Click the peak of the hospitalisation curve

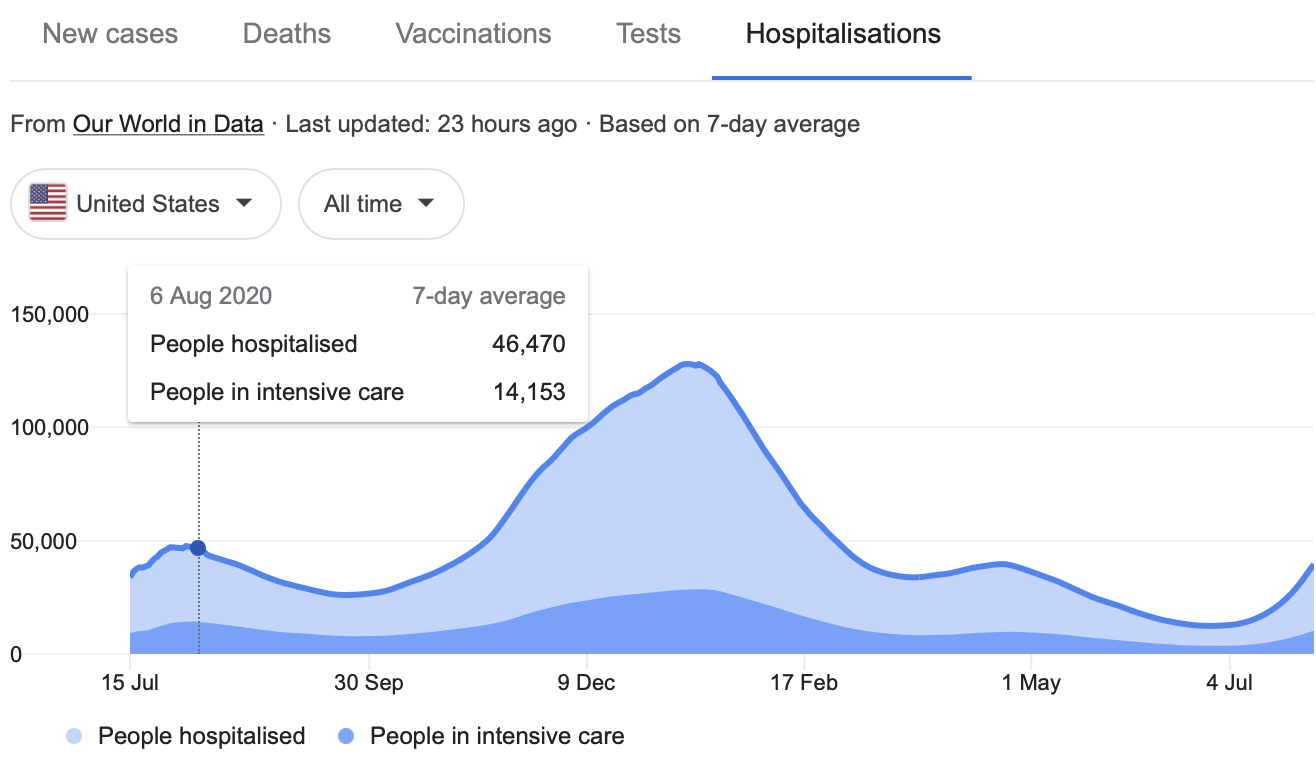[x=688, y=364]
